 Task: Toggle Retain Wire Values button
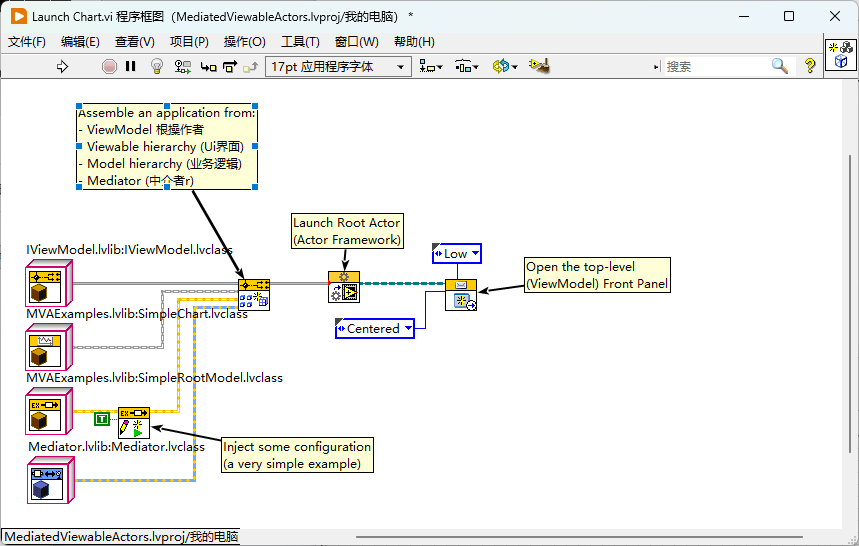click(182, 67)
